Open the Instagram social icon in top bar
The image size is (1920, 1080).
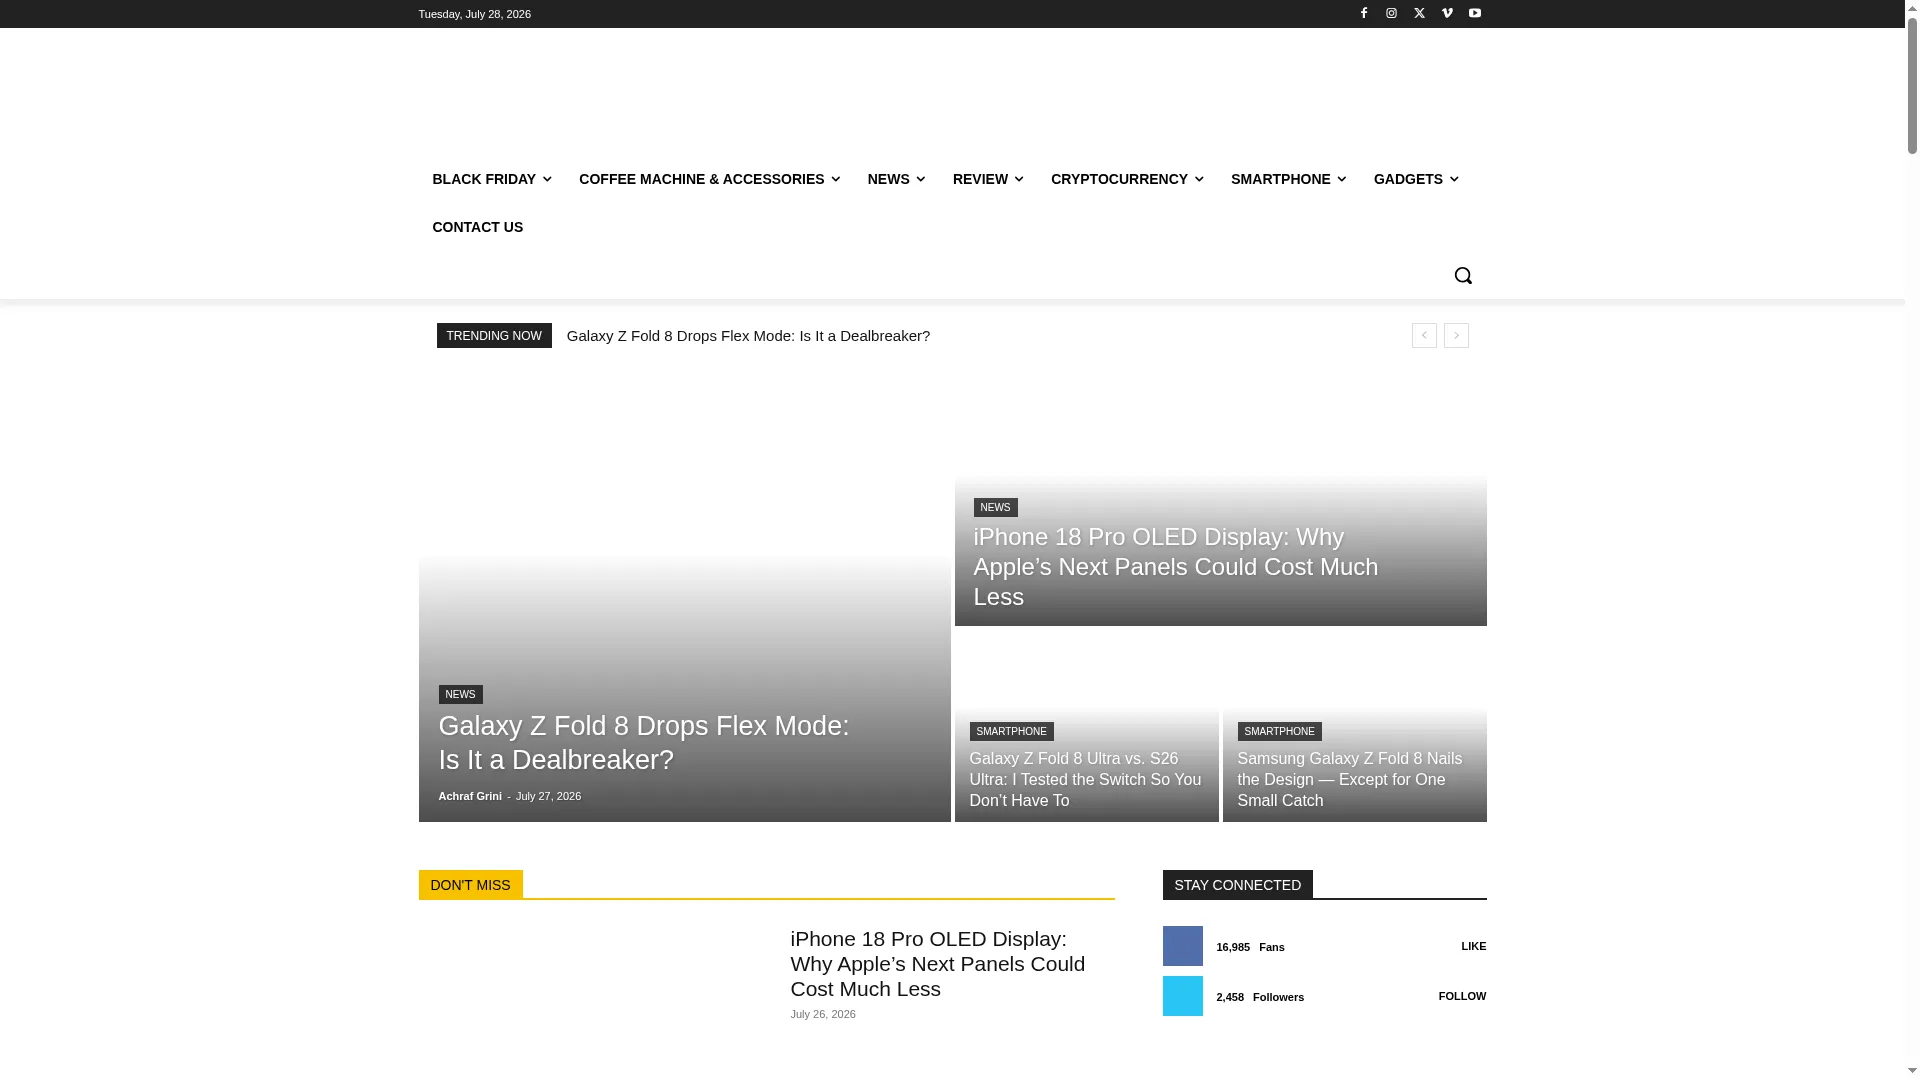tap(1391, 13)
